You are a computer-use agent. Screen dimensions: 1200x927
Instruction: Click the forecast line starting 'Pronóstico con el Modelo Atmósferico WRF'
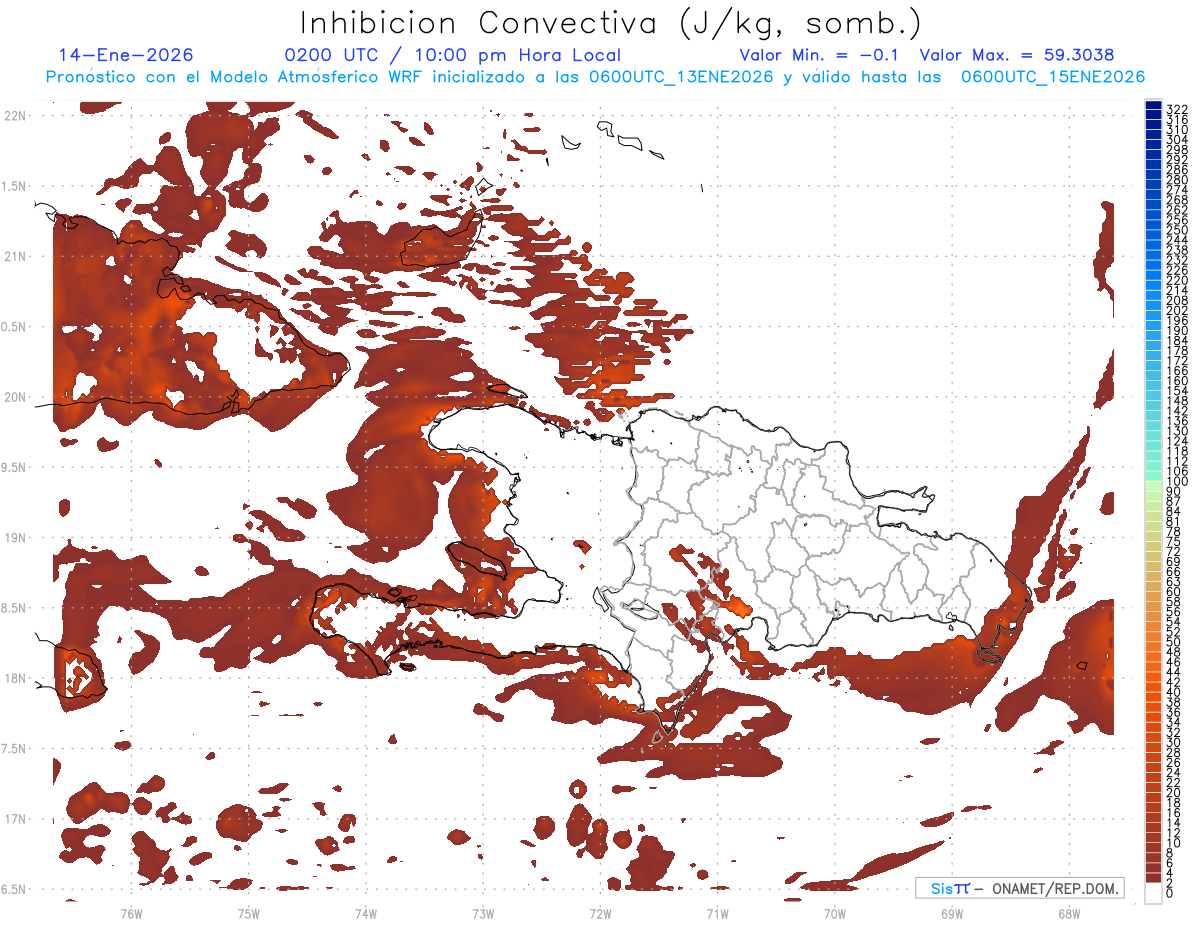[x=595, y=77]
